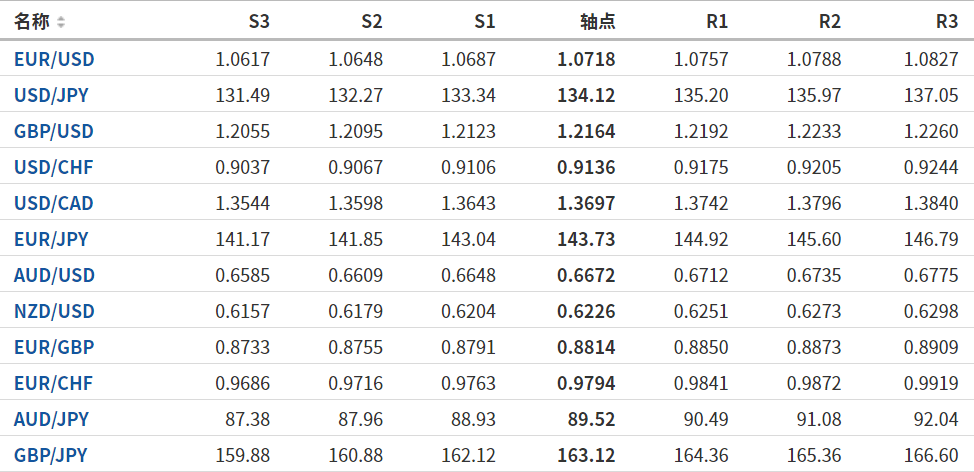Open the AUD/JPY currency pair link
Screen dimensions: 974x472
pos(51,419)
